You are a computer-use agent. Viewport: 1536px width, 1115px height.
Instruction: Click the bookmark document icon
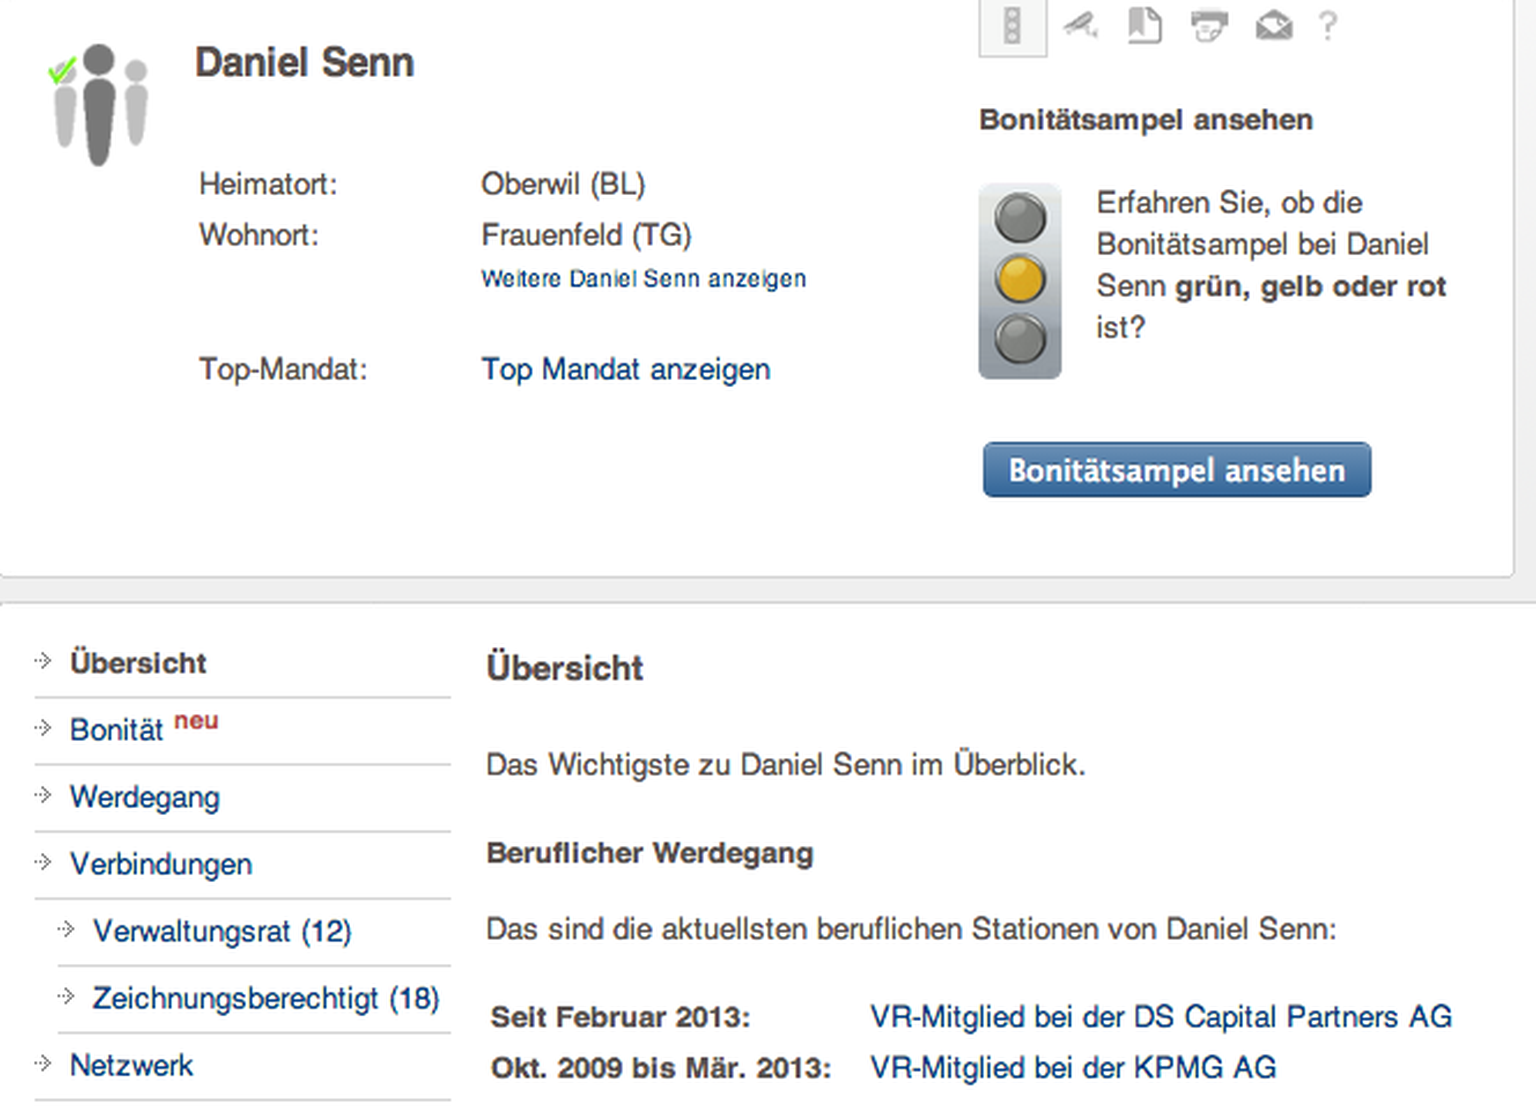click(1144, 25)
